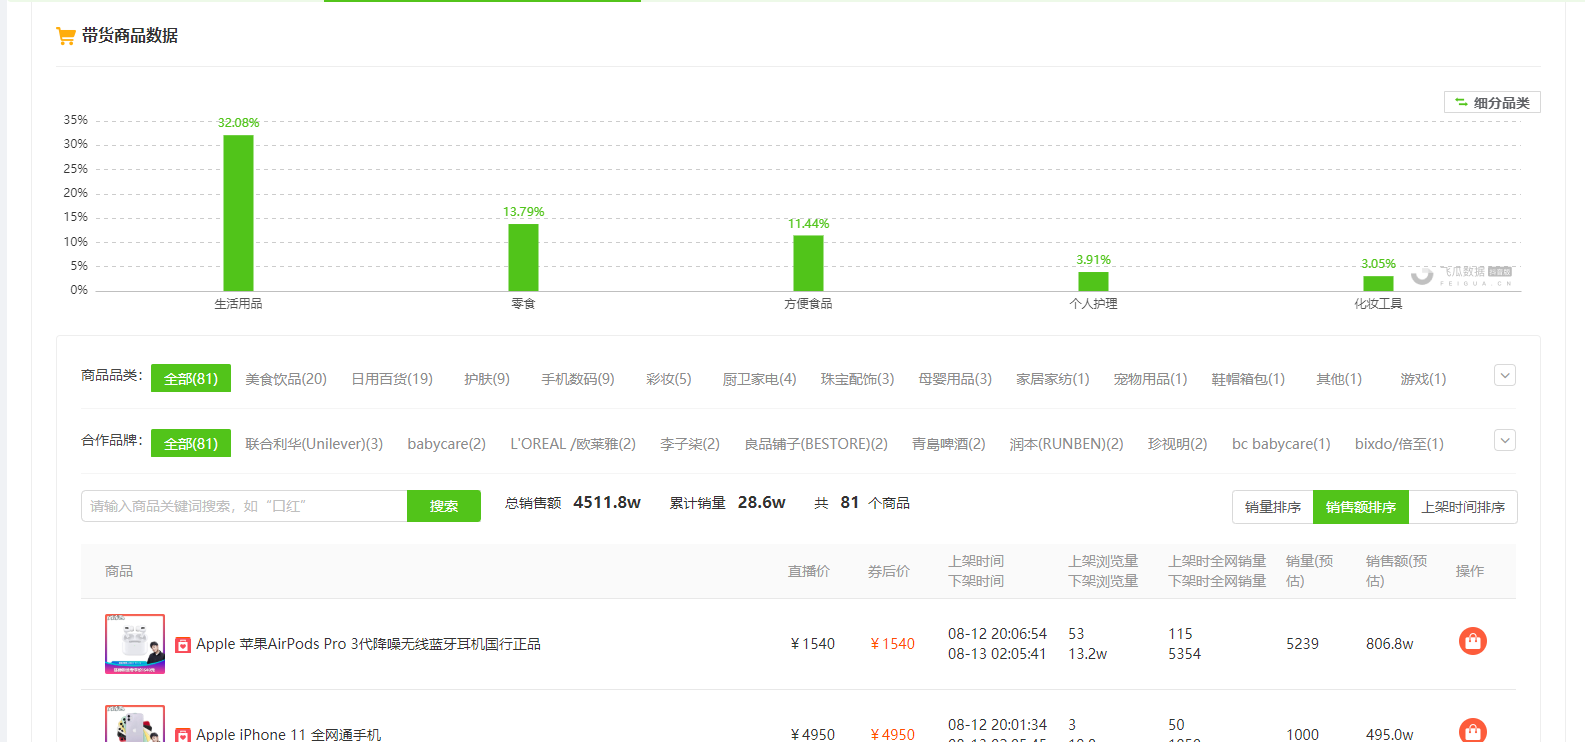Click the 化妆工具 3.05% chart bar
The width and height of the screenshot is (1585, 742).
[x=1378, y=283]
